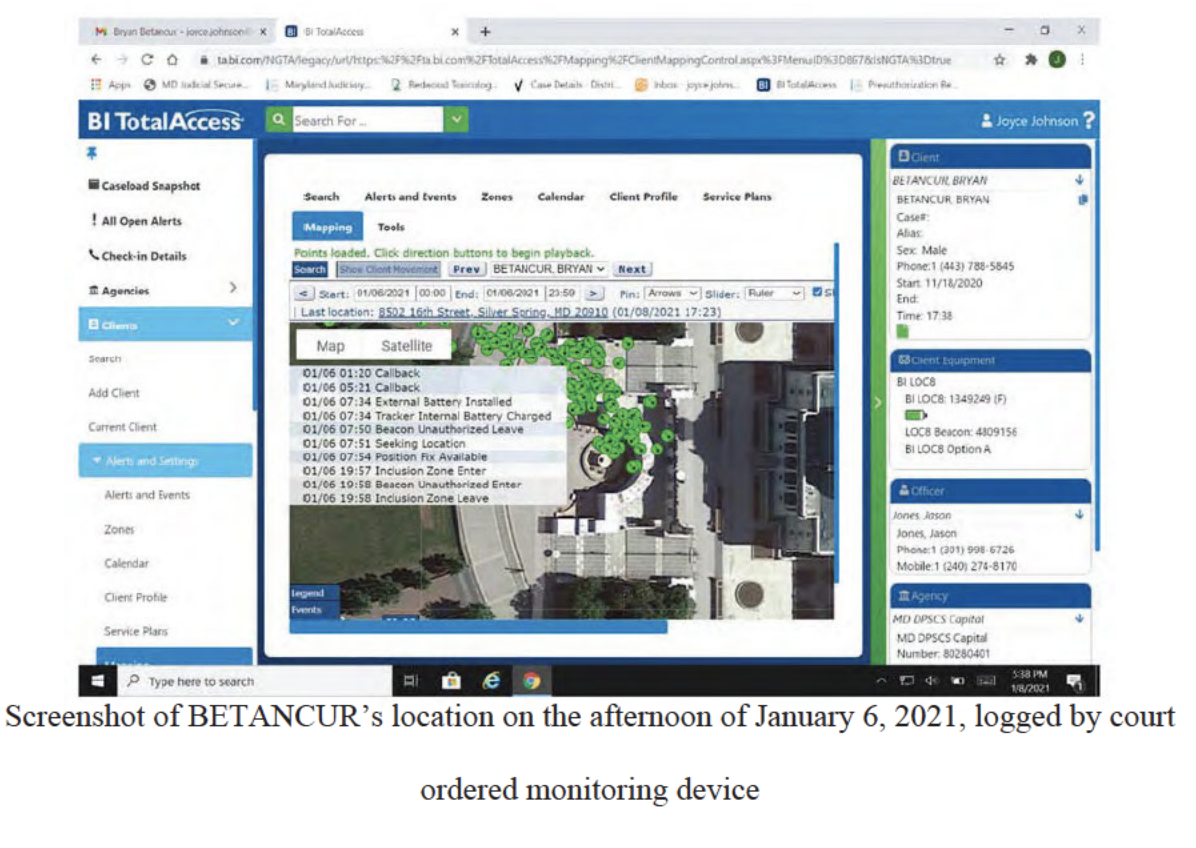Click Show Client Movement button
Viewport: 1196px width, 848px height.
[388, 269]
